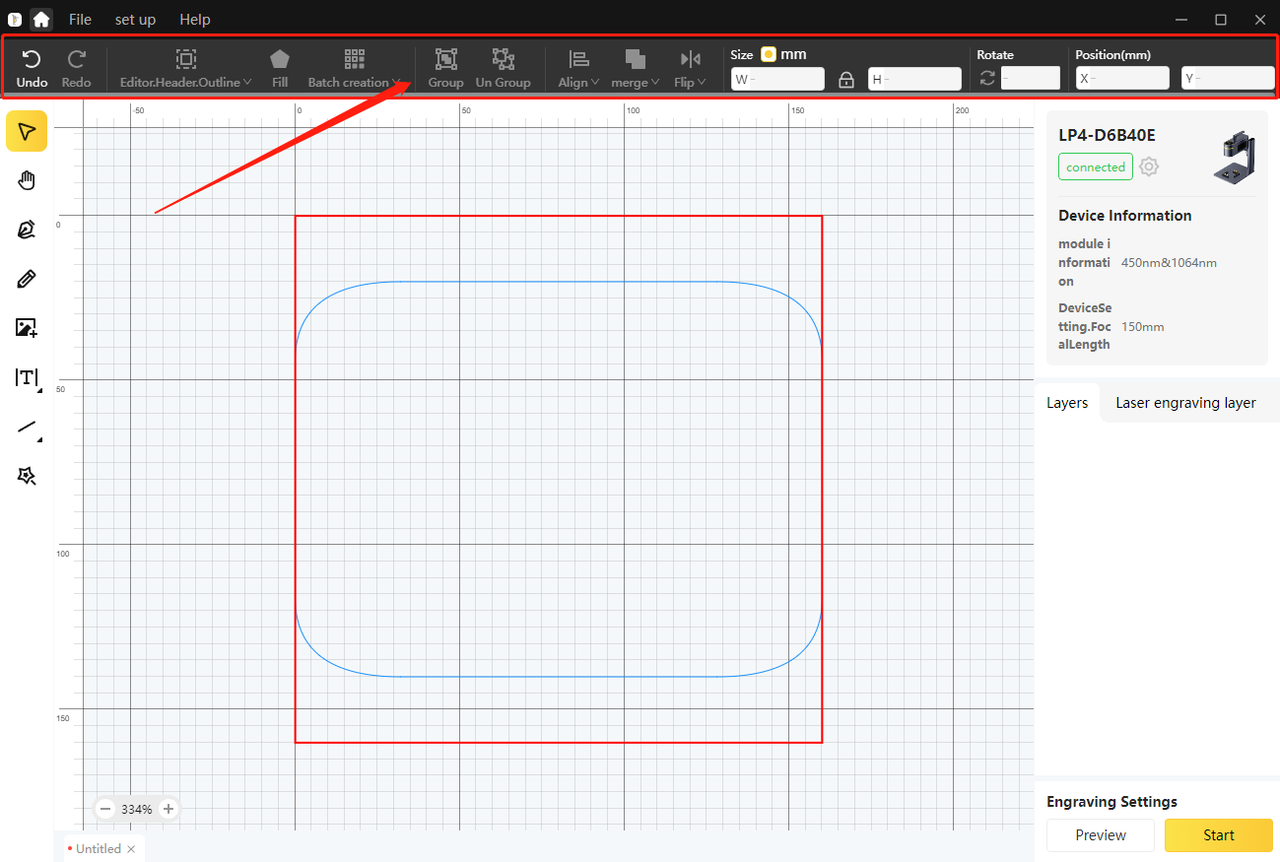Click the connected status badge
This screenshot has height=862, width=1280.
1095,167
